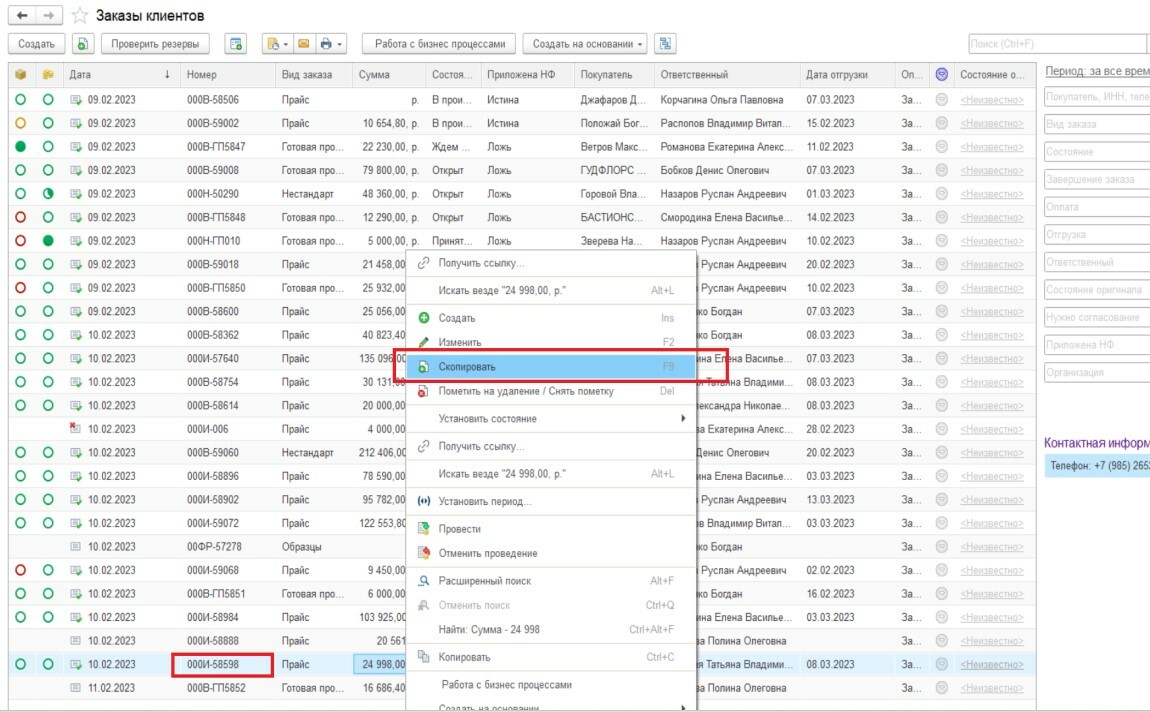Expand the Установить состояние submenu
This screenshot has width=1150, height=712.
[683, 418]
